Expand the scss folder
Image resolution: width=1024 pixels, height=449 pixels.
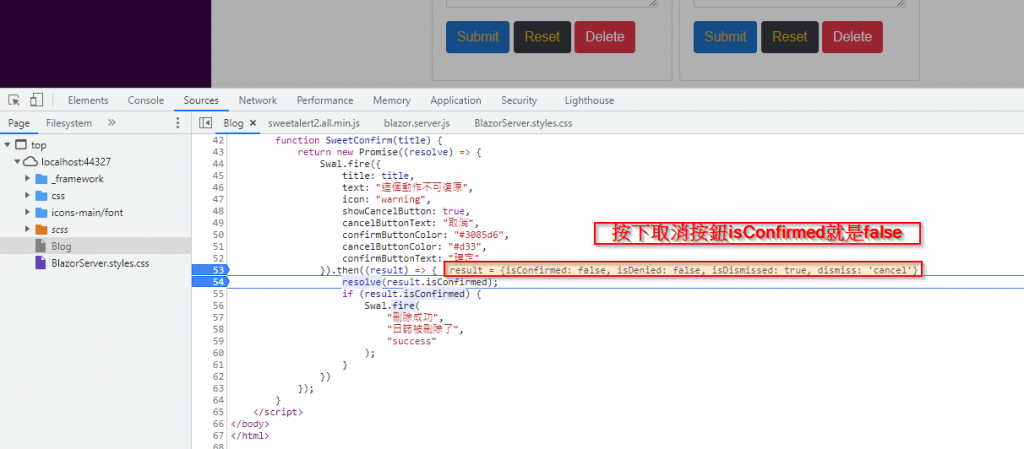[x=28, y=230]
